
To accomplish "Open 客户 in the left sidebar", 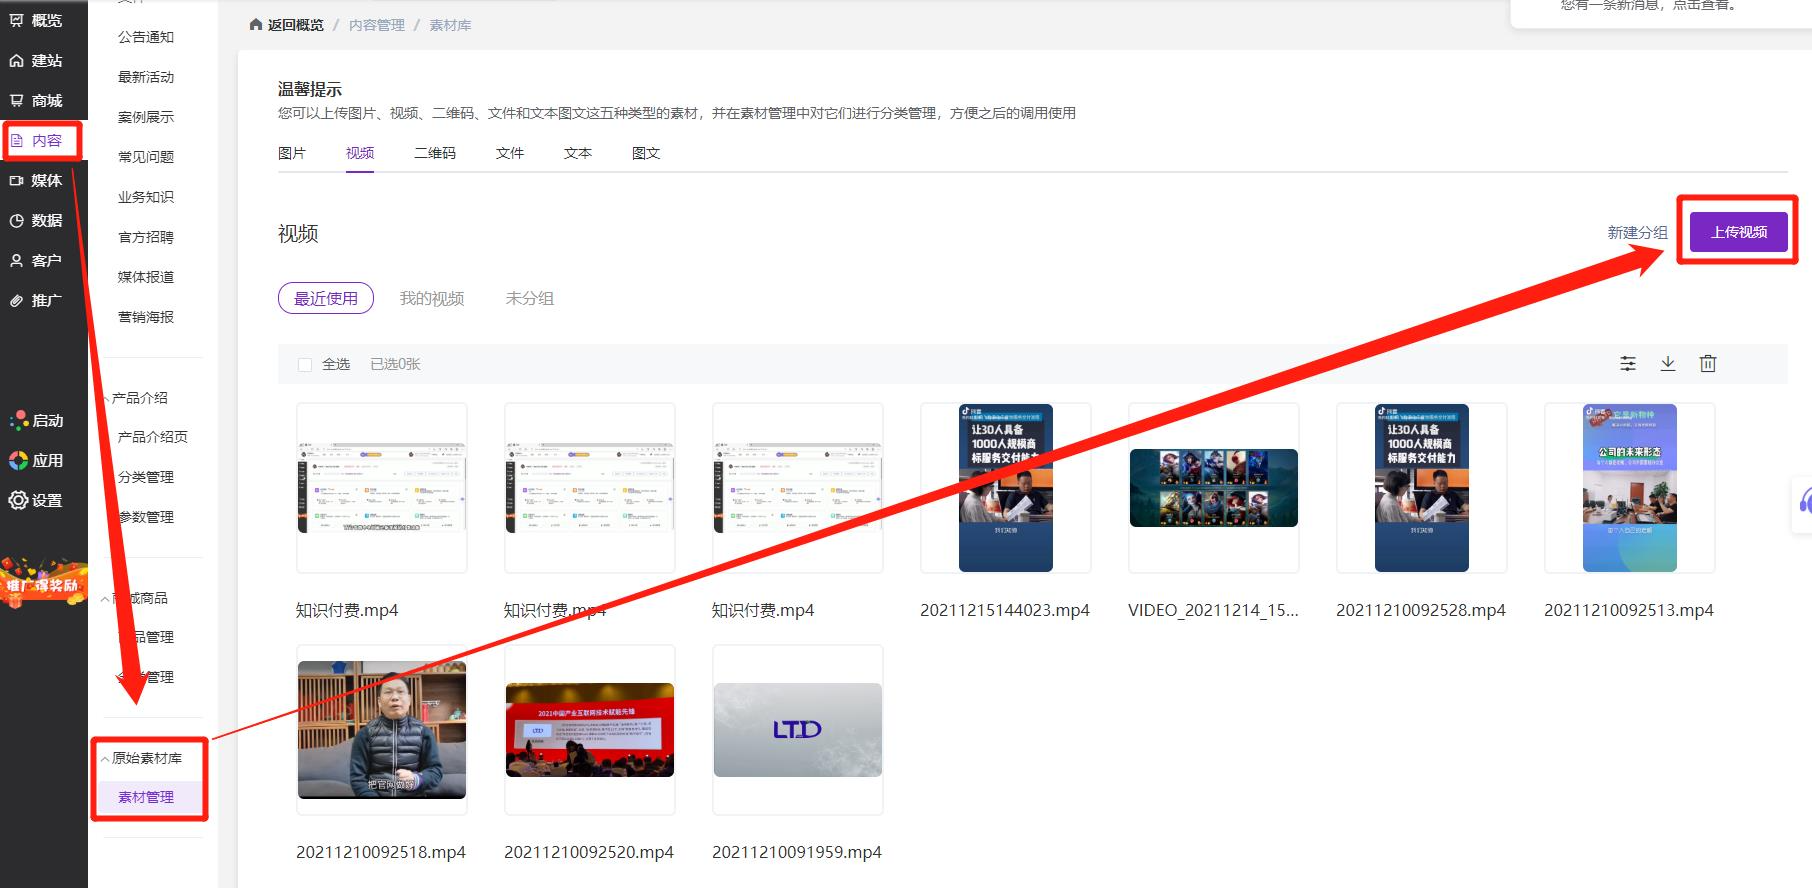I will point(37,261).
